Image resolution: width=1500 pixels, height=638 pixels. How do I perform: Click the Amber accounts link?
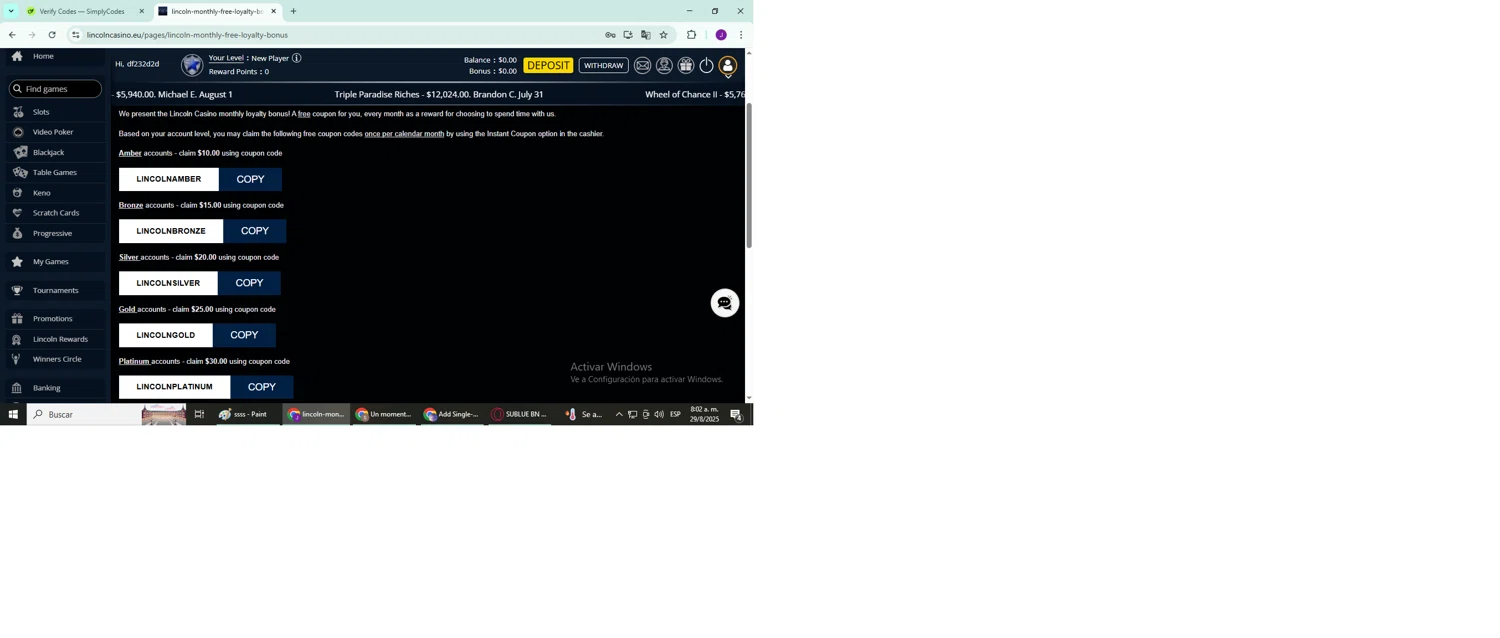[130, 153]
